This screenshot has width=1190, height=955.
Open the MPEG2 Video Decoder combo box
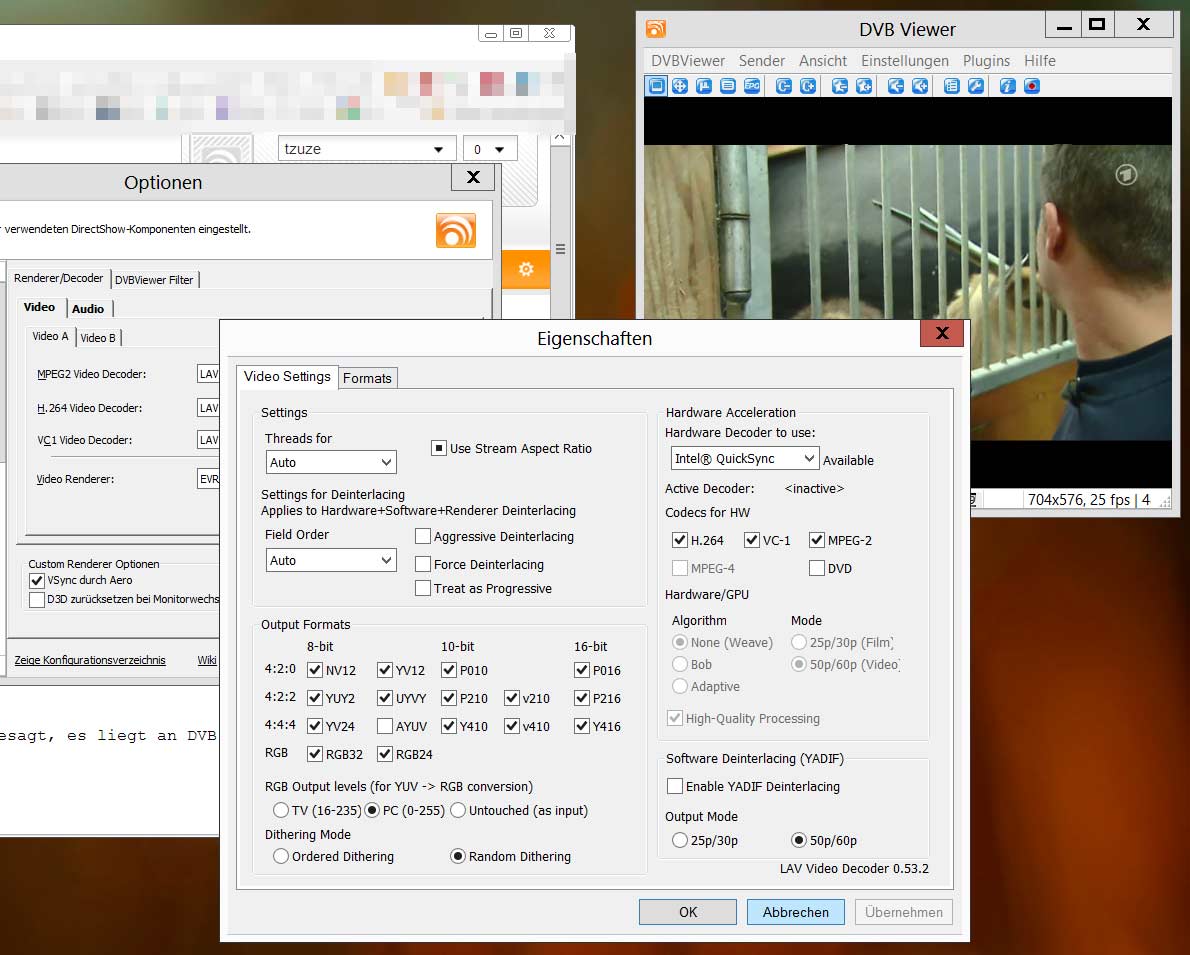point(209,373)
